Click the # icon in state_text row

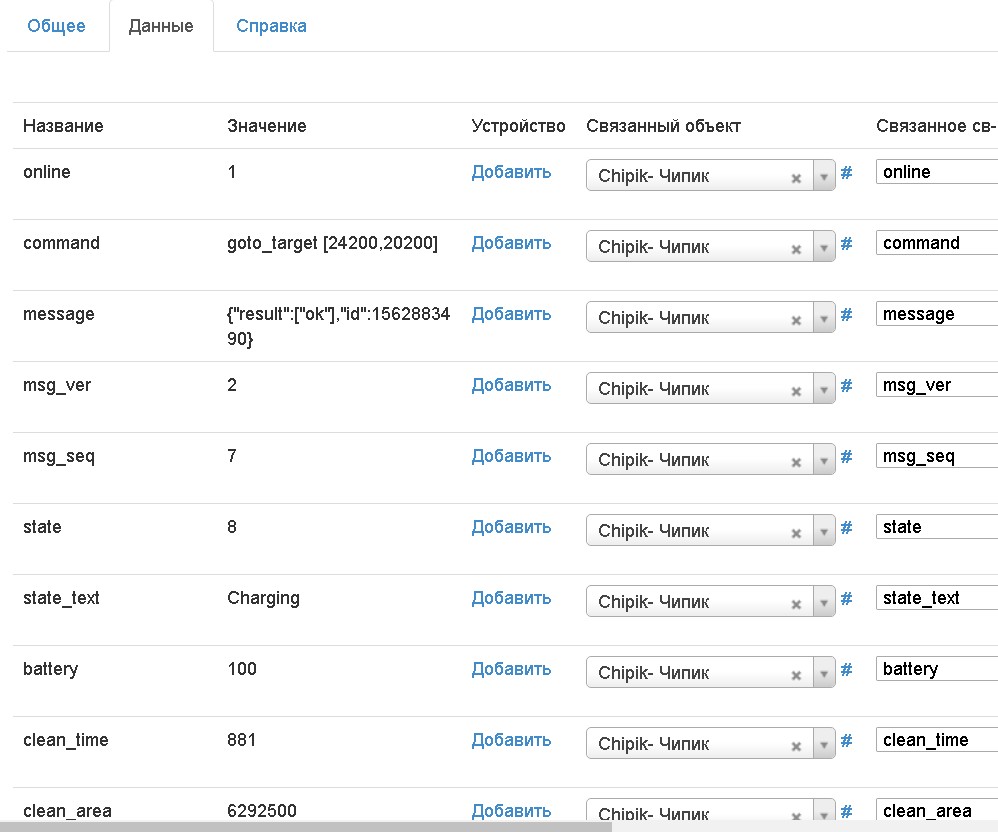point(846,599)
